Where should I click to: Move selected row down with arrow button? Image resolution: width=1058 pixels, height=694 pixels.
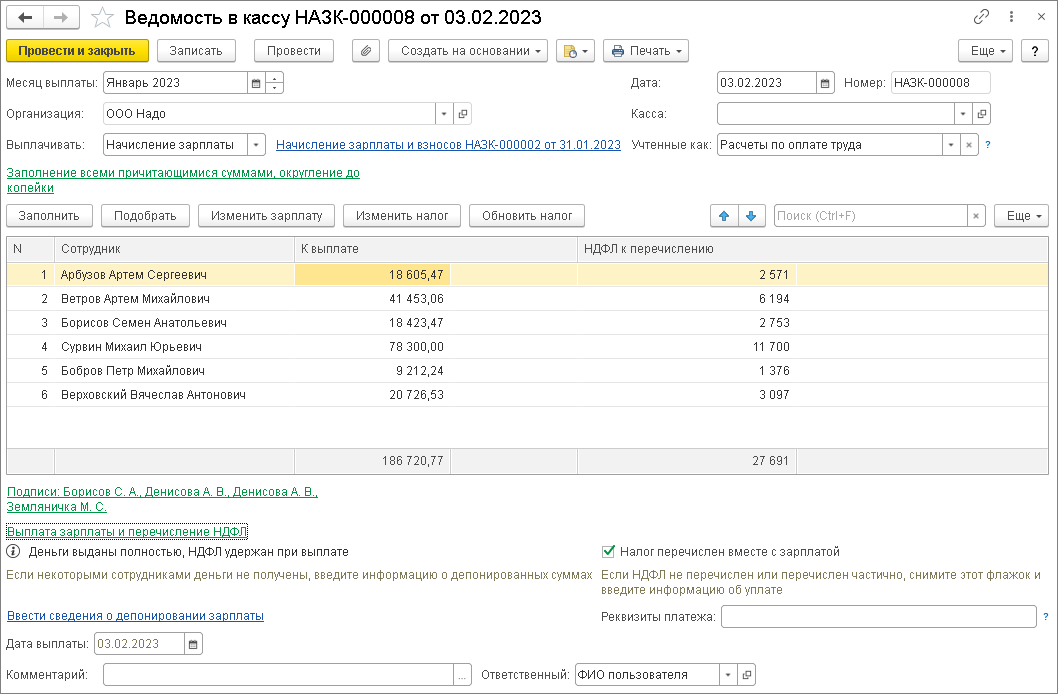(752, 216)
